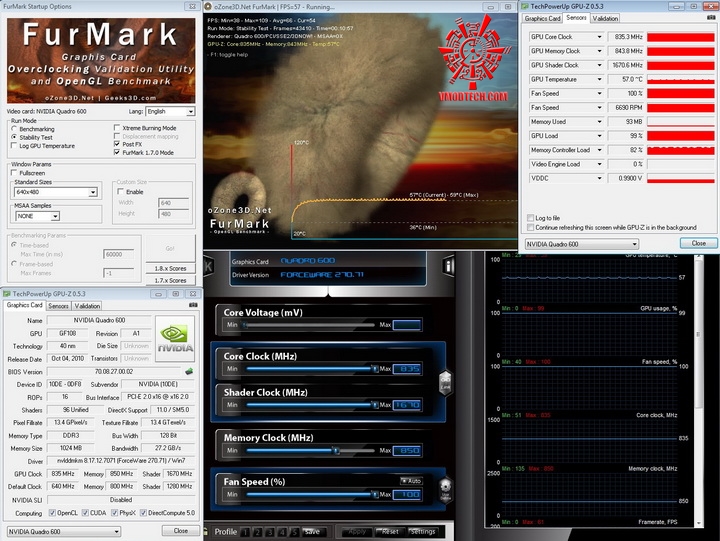The image size is (720, 541).
Task: Click the Memory Clock 850 value field
Action: click(407, 451)
